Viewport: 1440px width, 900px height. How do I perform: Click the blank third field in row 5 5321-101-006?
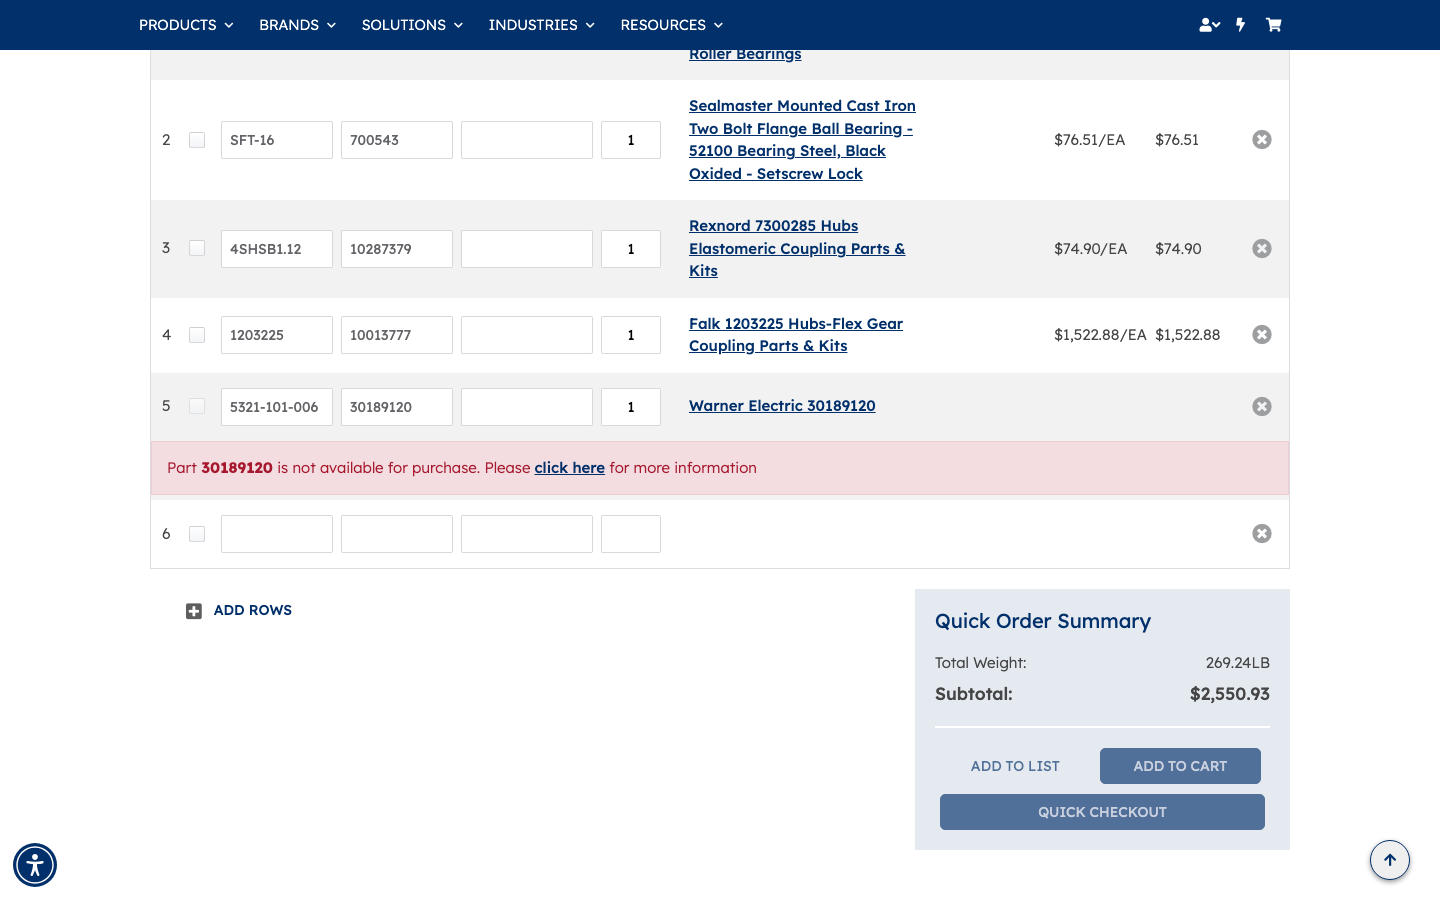pos(527,407)
